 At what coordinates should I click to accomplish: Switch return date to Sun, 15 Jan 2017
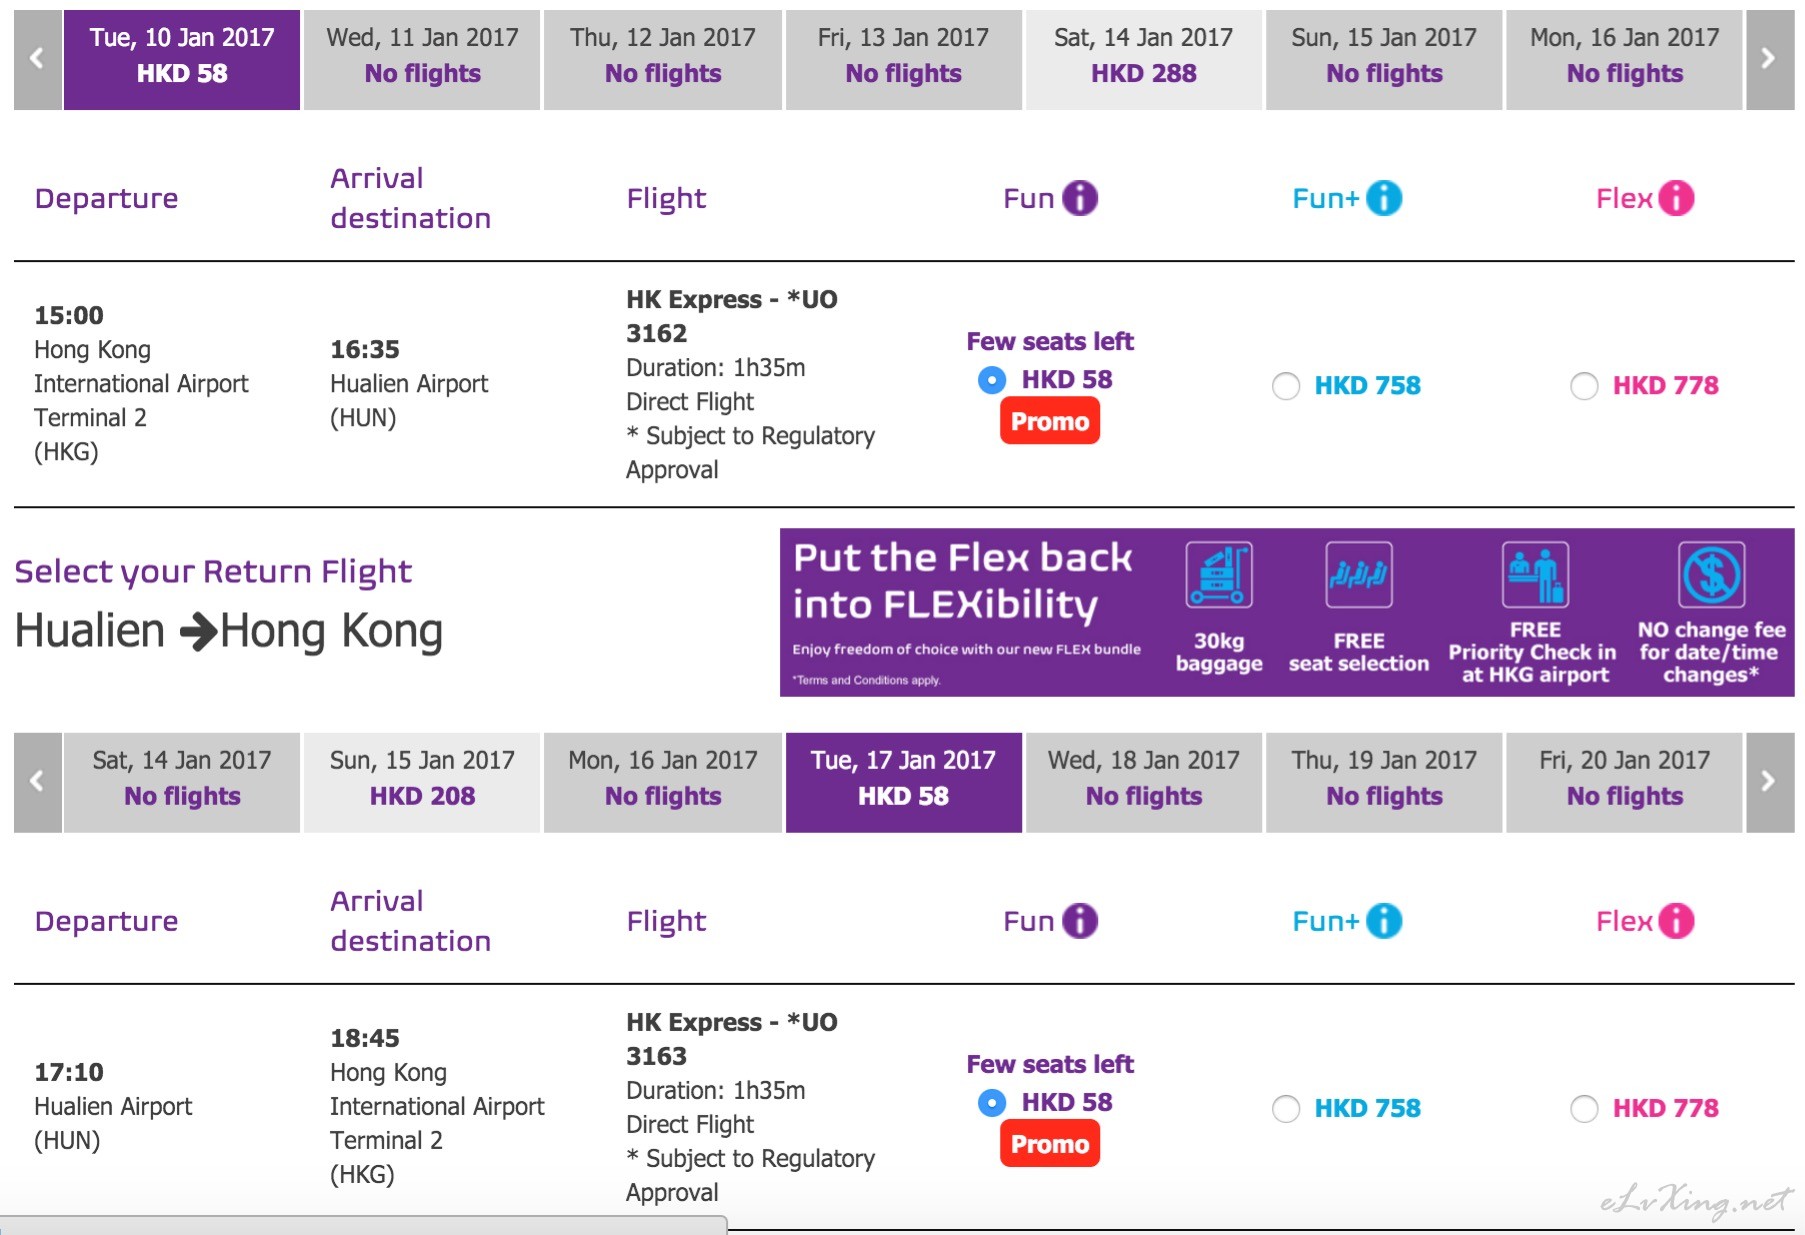(x=422, y=782)
